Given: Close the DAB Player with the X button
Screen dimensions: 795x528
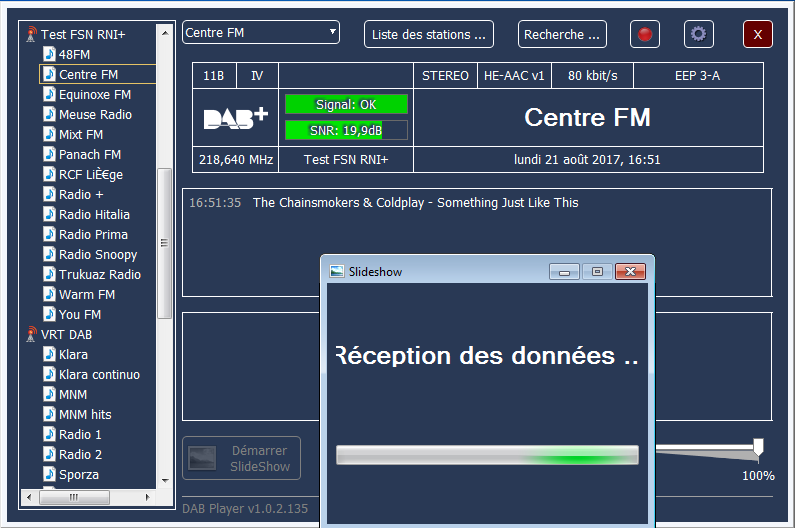Looking at the screenshot, I should click(757, 34).
